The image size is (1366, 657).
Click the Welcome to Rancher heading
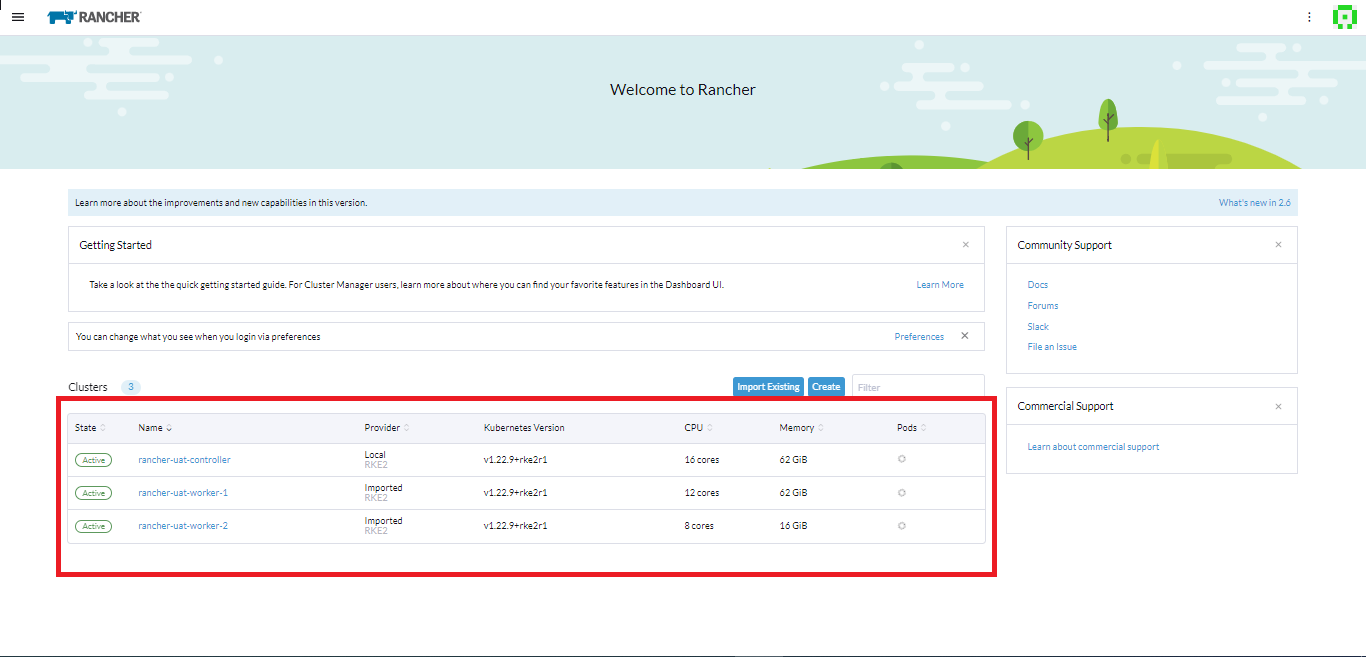pyautogui.click(x=683, y=90)
